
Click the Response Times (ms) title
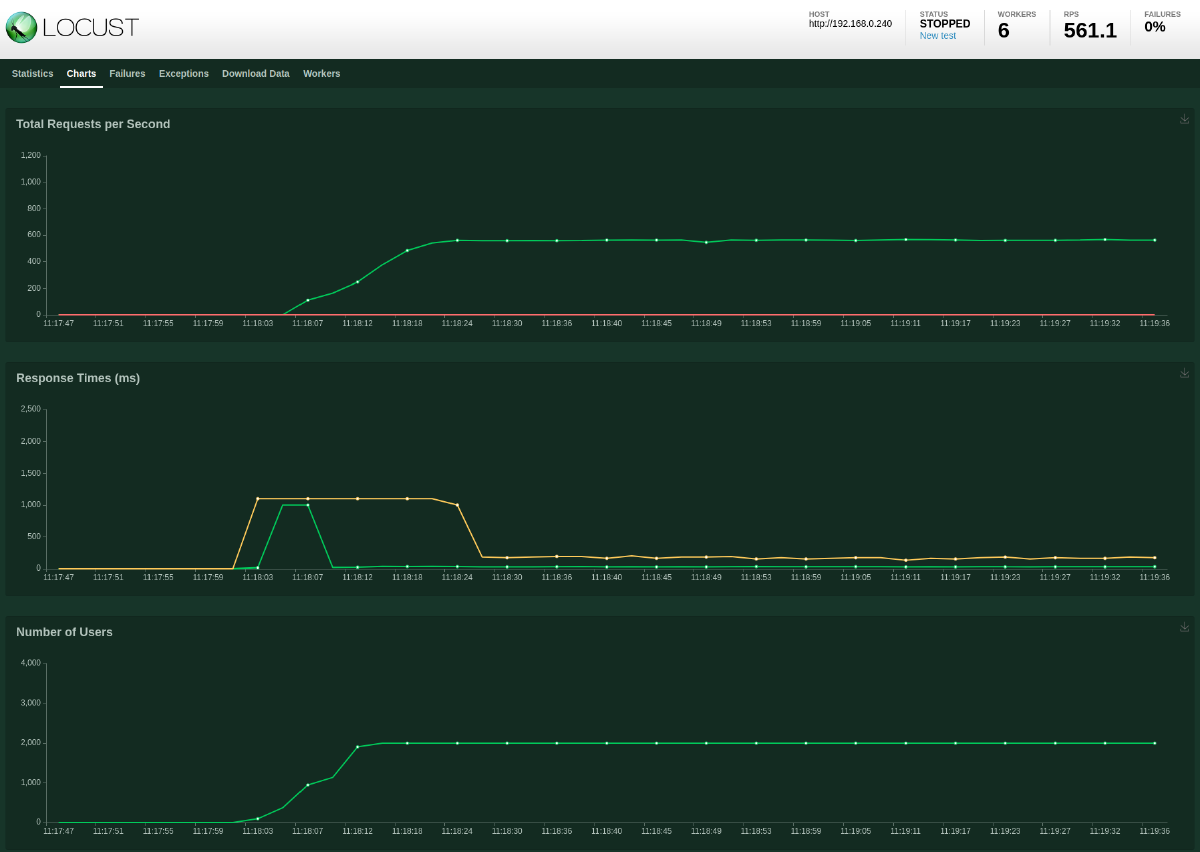pyautogui.click(x=78, y=378)
